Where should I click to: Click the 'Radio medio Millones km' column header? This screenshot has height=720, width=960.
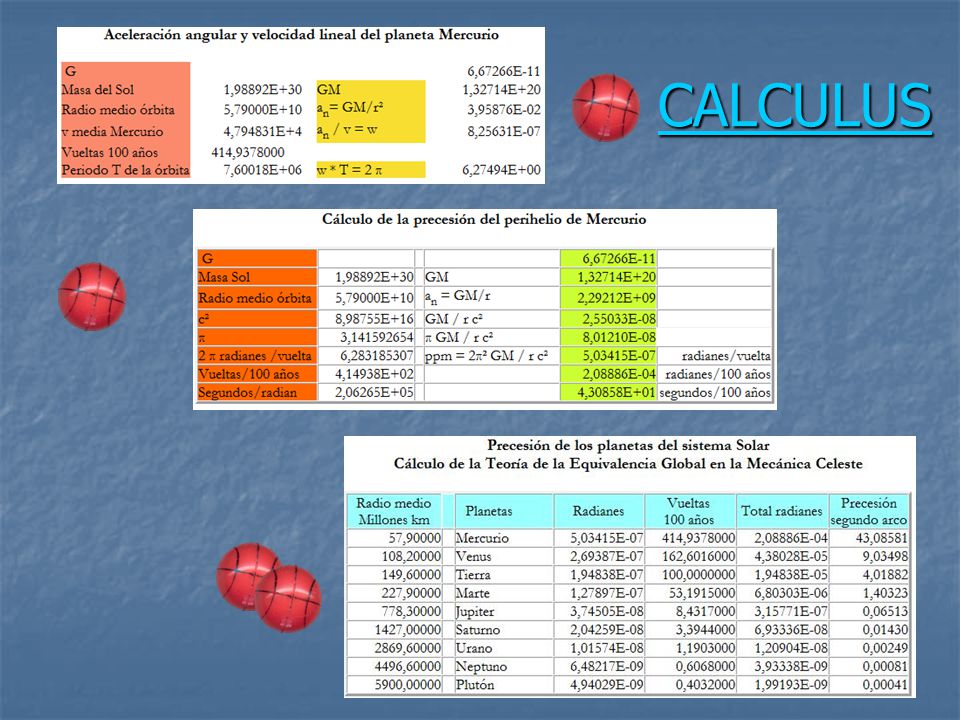(394, 511)
